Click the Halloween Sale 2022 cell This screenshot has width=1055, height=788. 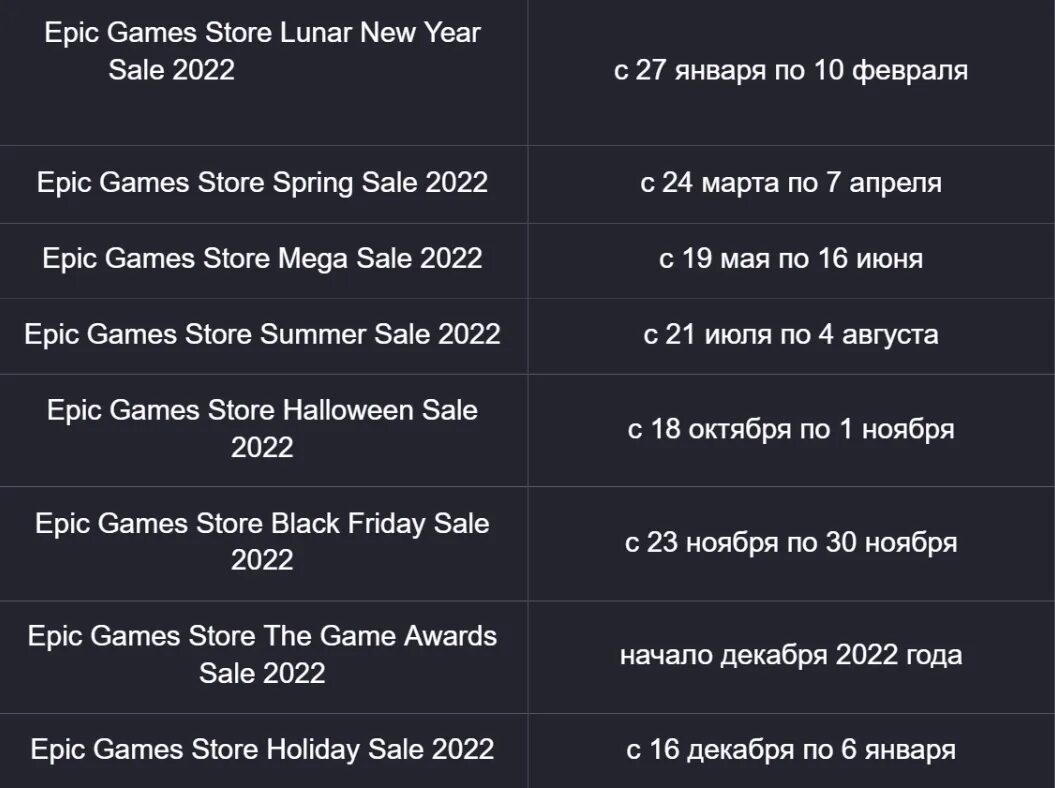(262, 428)
